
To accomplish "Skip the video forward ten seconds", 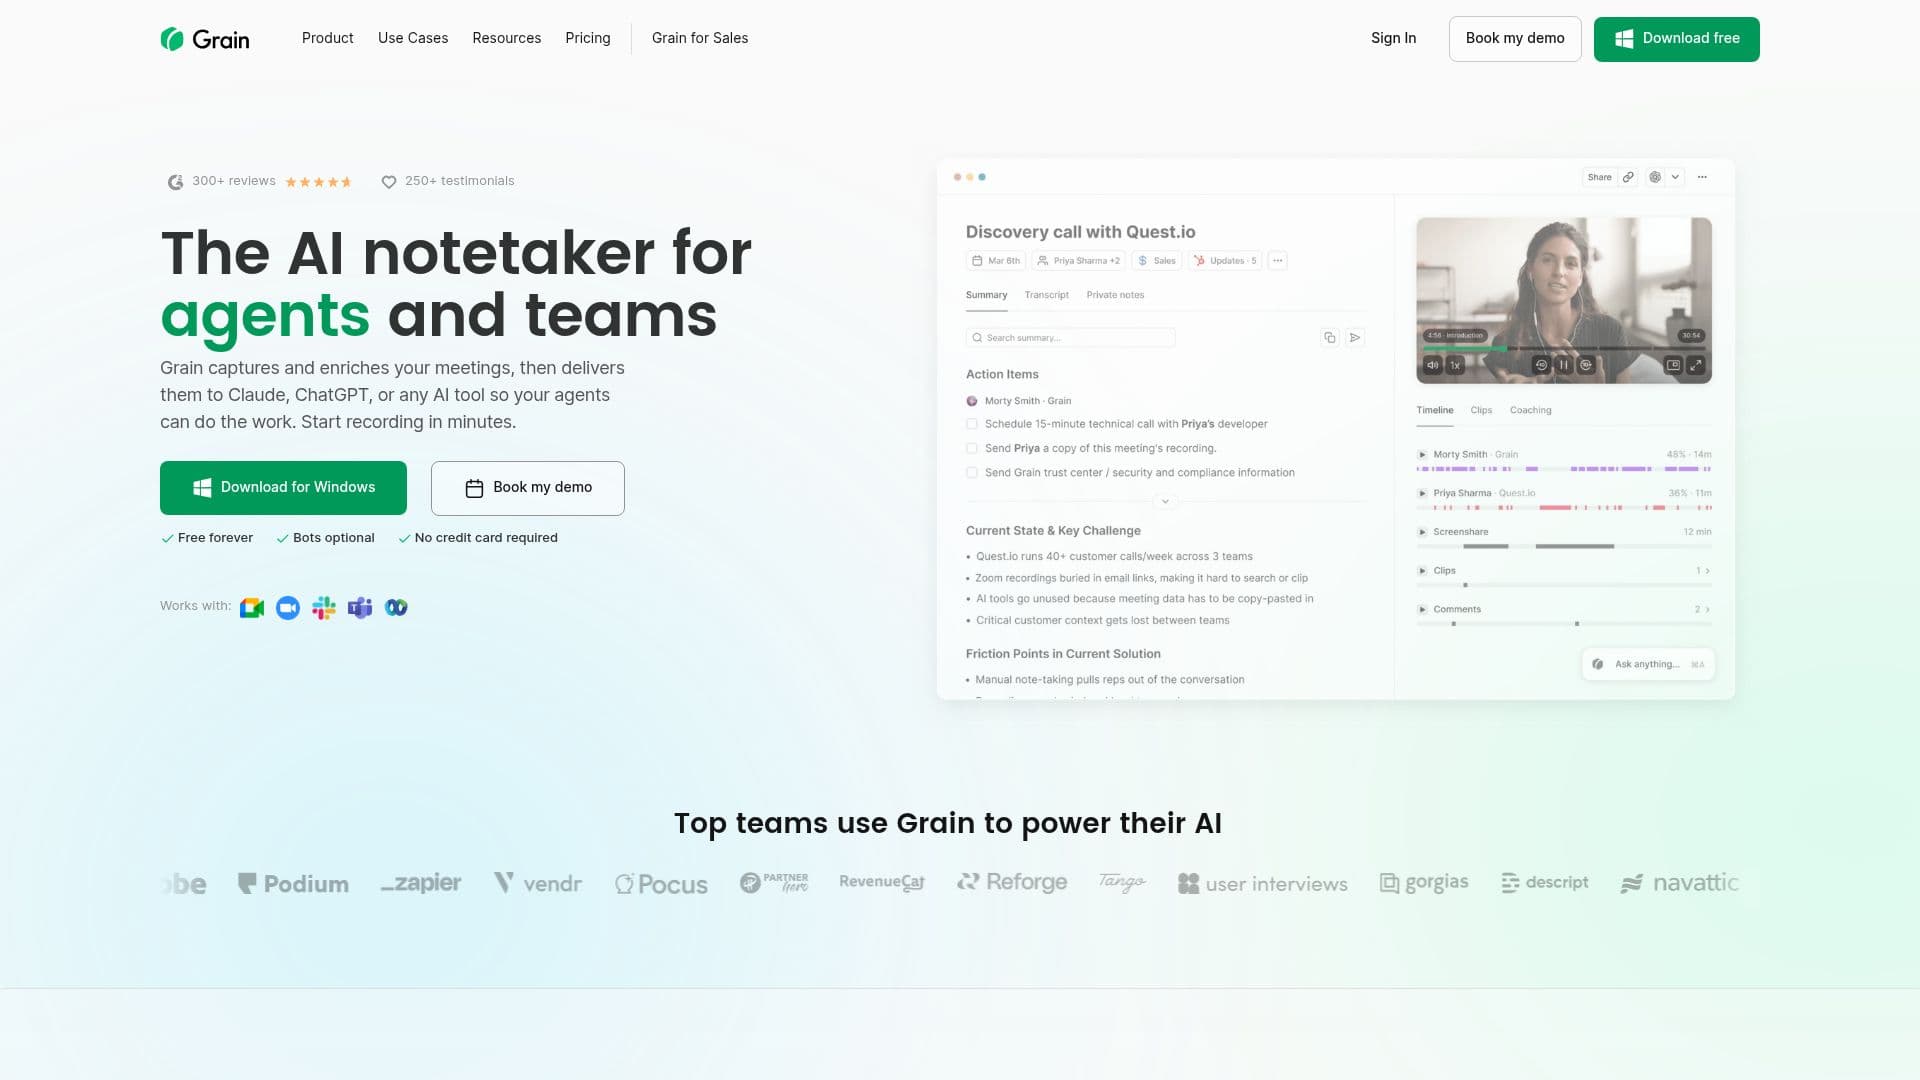I will [1586, 365].
